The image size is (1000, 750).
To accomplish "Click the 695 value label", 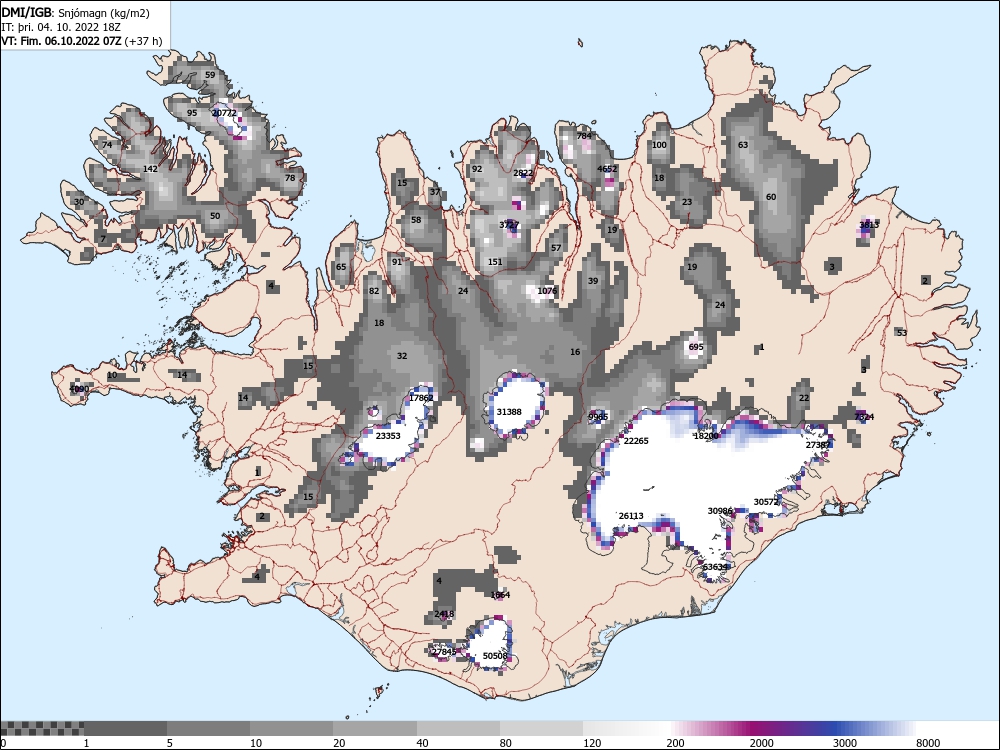I will point(696,347).
